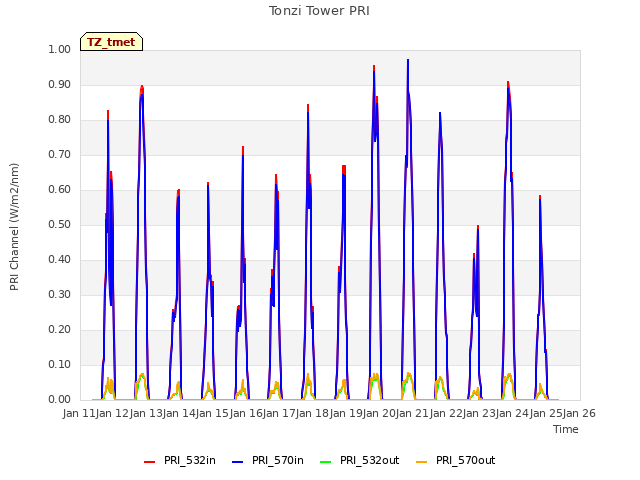Click the 0.00 y-axis tick label
Image resolution: width=640 pixels, height=480 pixels.
(60, 400)
